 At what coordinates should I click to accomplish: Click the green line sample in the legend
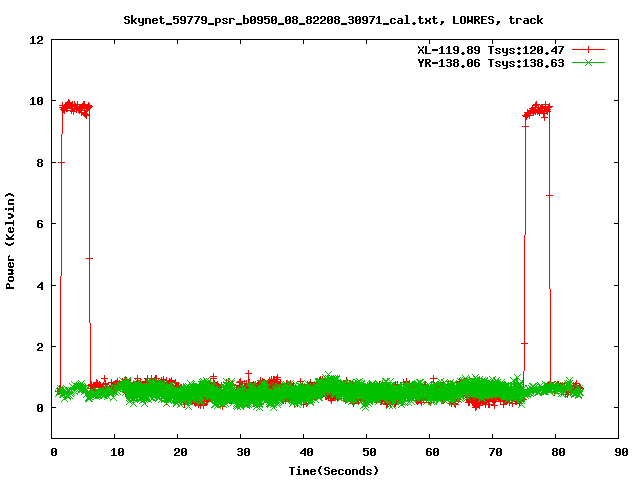pyautogui.click(x=588, y=63)
